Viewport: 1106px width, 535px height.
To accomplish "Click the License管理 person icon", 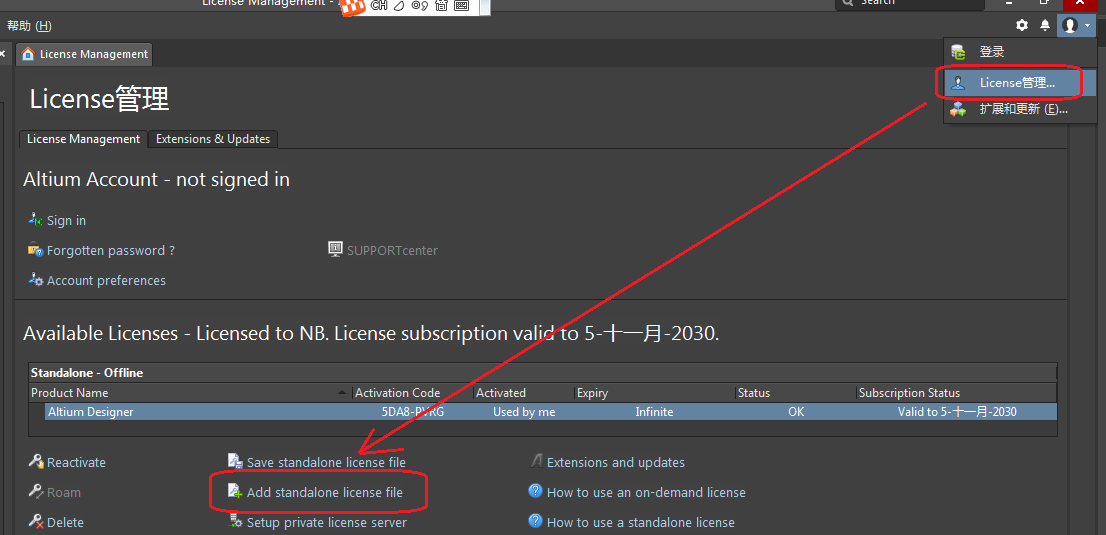I will point(958,83).
